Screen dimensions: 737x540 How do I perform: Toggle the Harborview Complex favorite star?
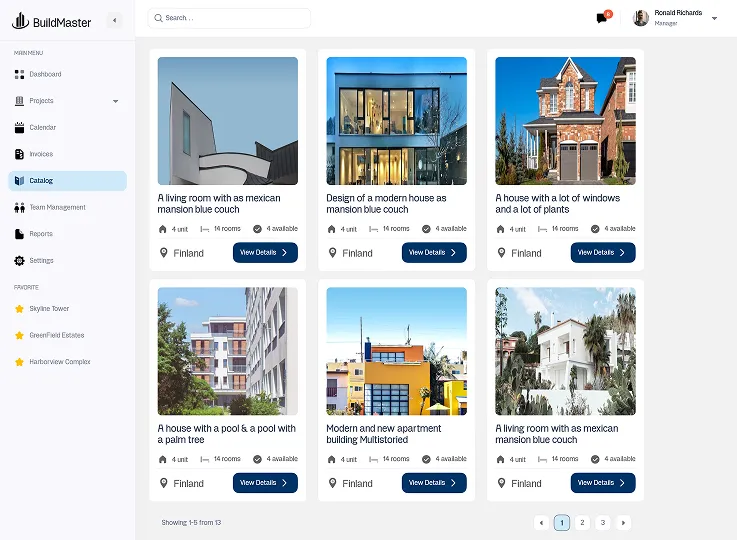(19, 362)
